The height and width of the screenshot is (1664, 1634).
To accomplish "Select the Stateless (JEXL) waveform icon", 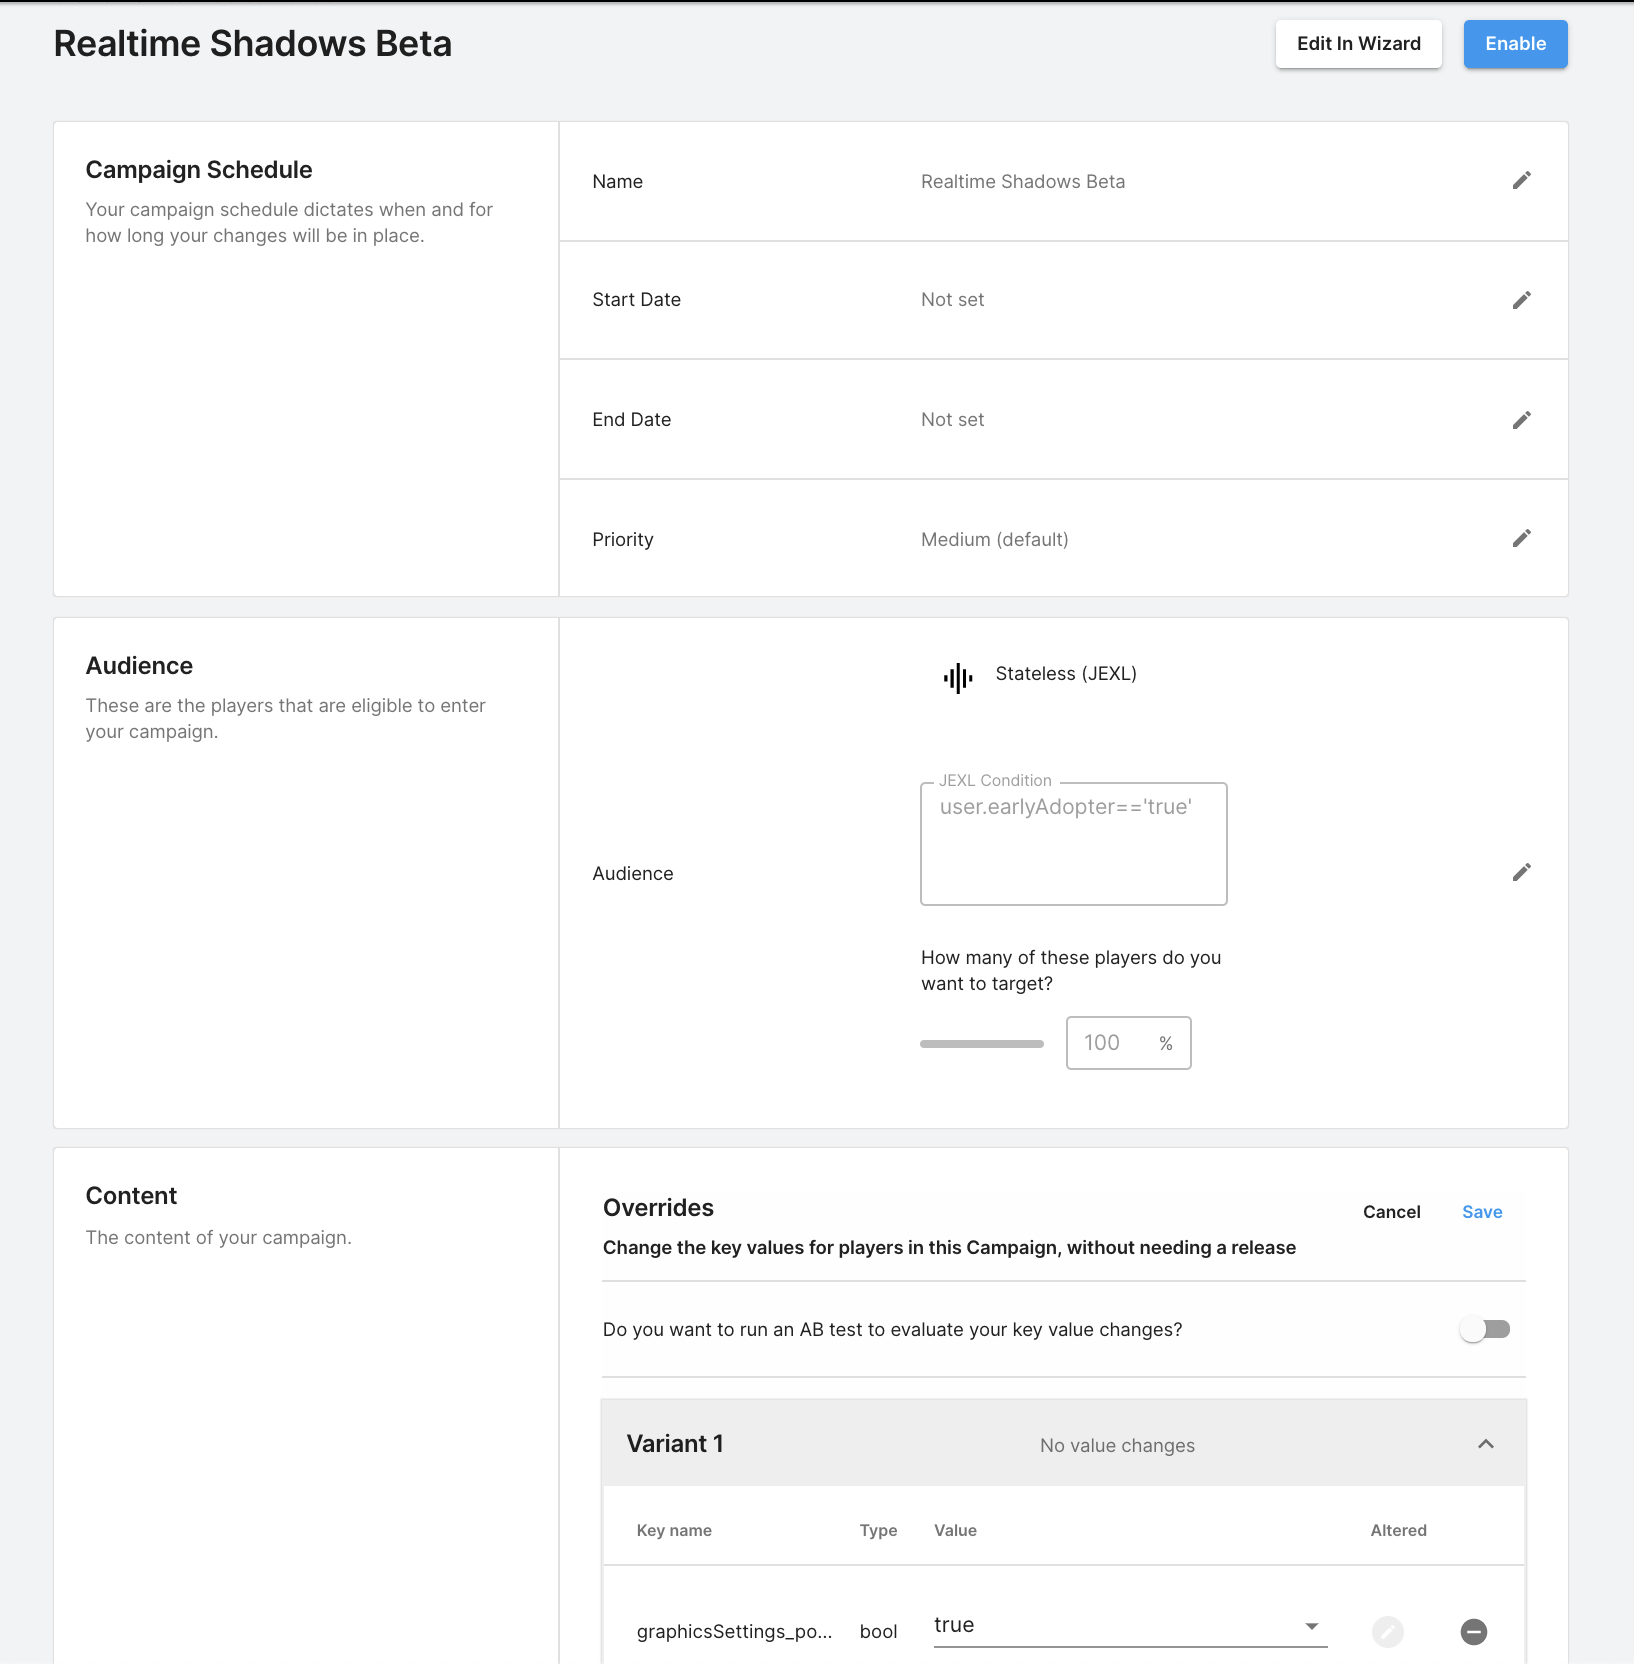I will pyautogui.click(x=958, y=676).
